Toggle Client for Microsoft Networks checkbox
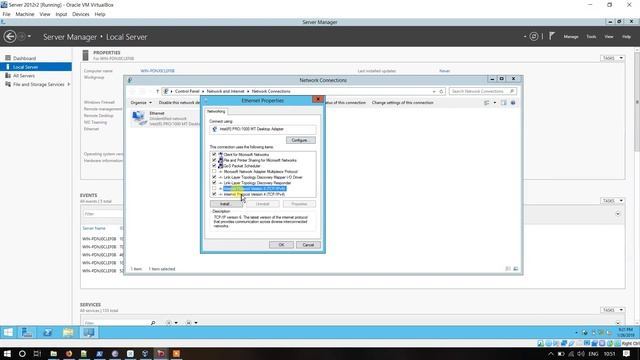Viewport: 640px width, 360px height. click(214, 155)
